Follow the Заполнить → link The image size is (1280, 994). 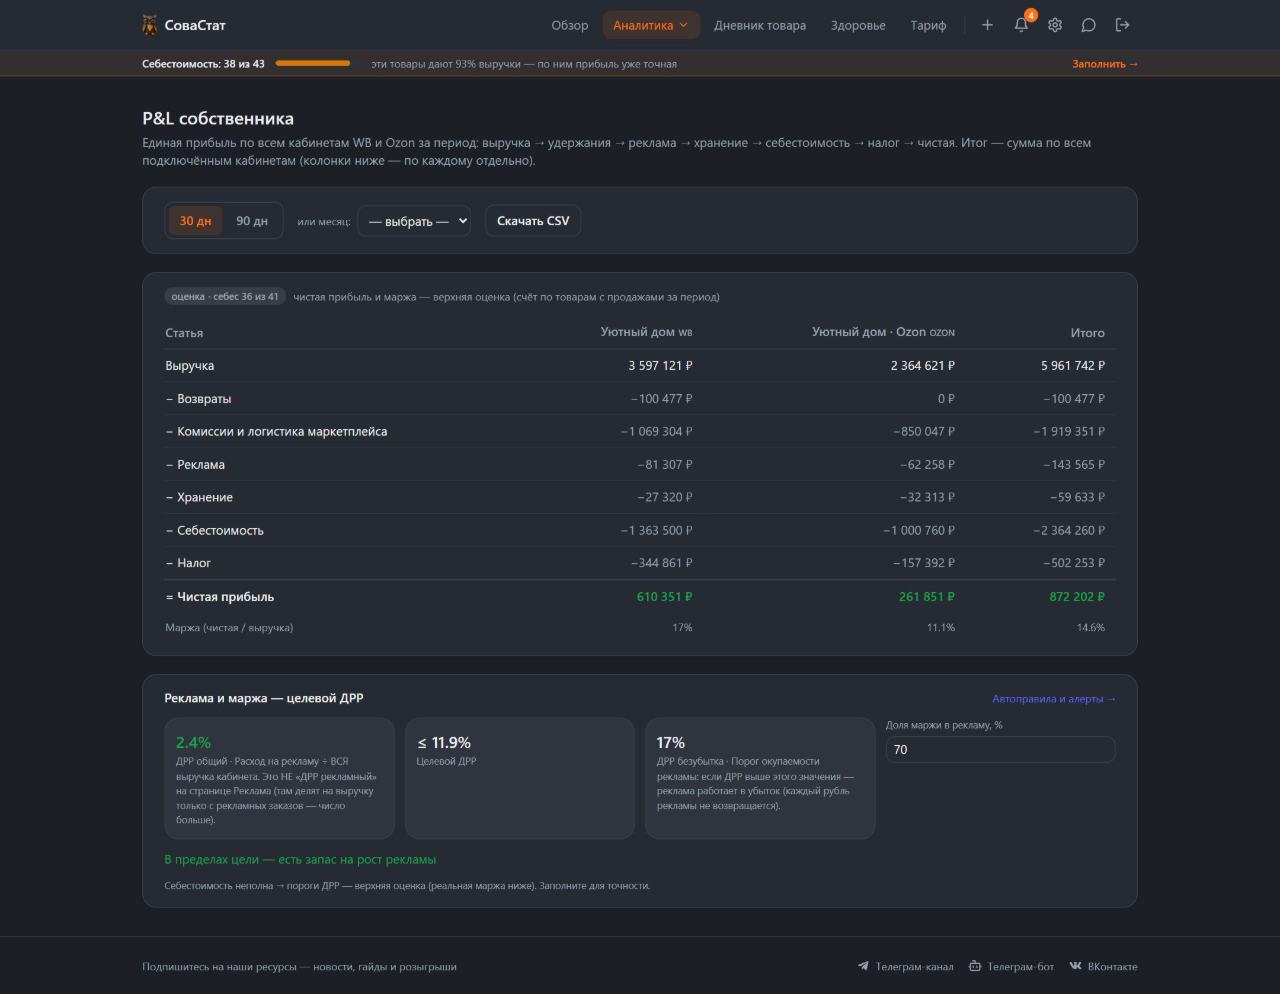pyautogui.click(x=1105, y=64)
